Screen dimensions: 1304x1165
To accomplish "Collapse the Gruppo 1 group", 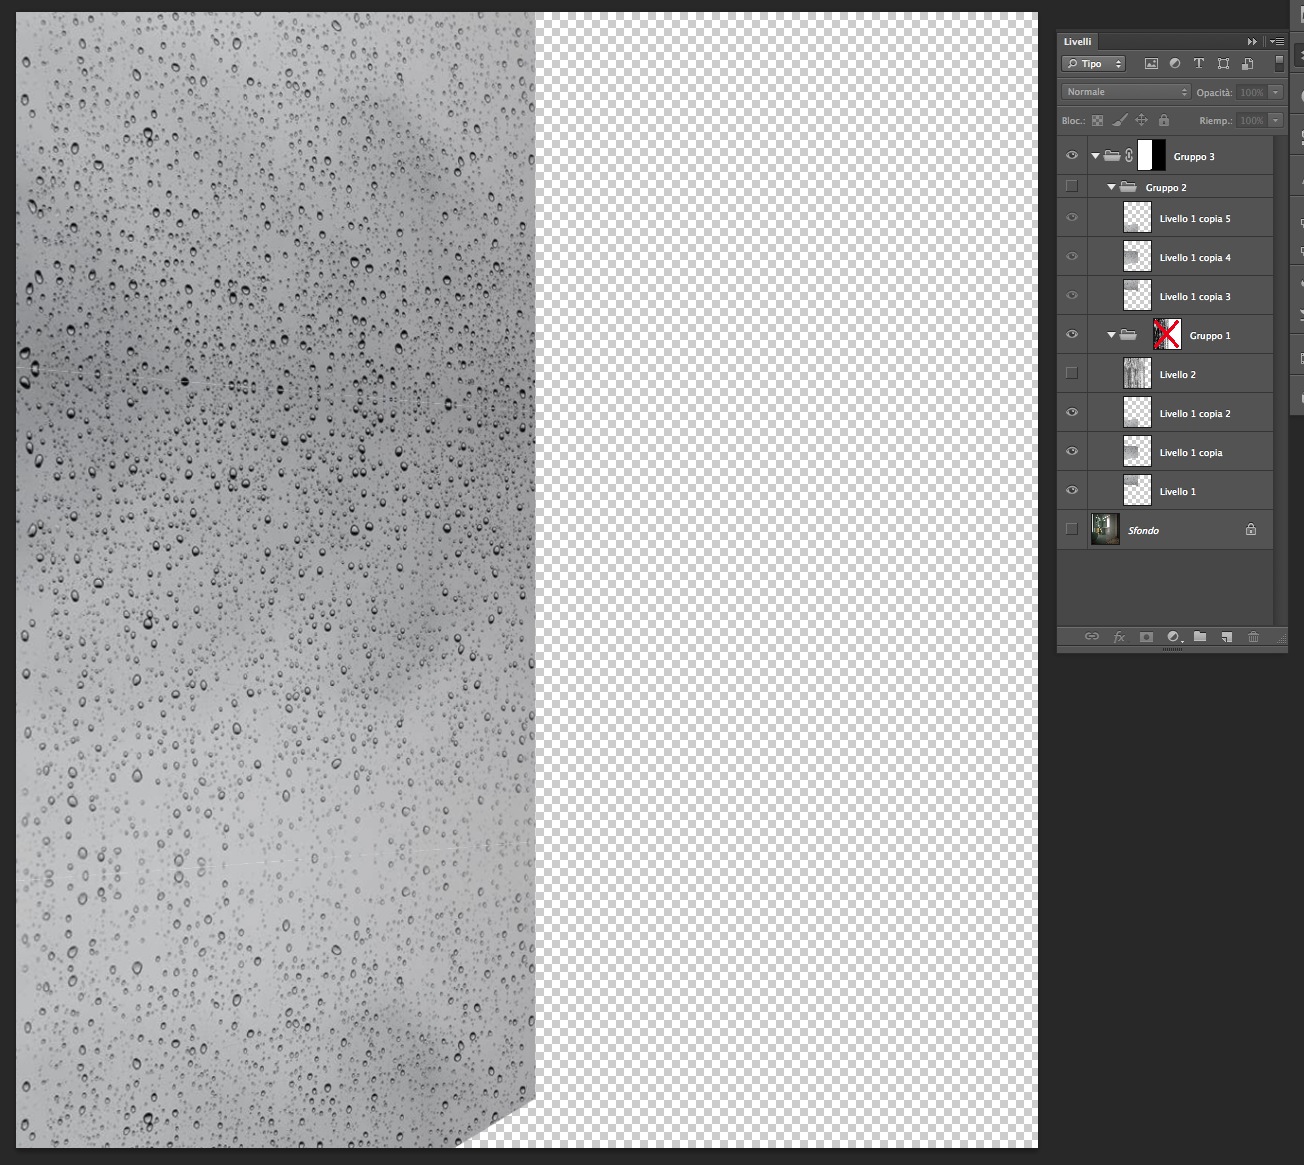I will point(1111,335).
